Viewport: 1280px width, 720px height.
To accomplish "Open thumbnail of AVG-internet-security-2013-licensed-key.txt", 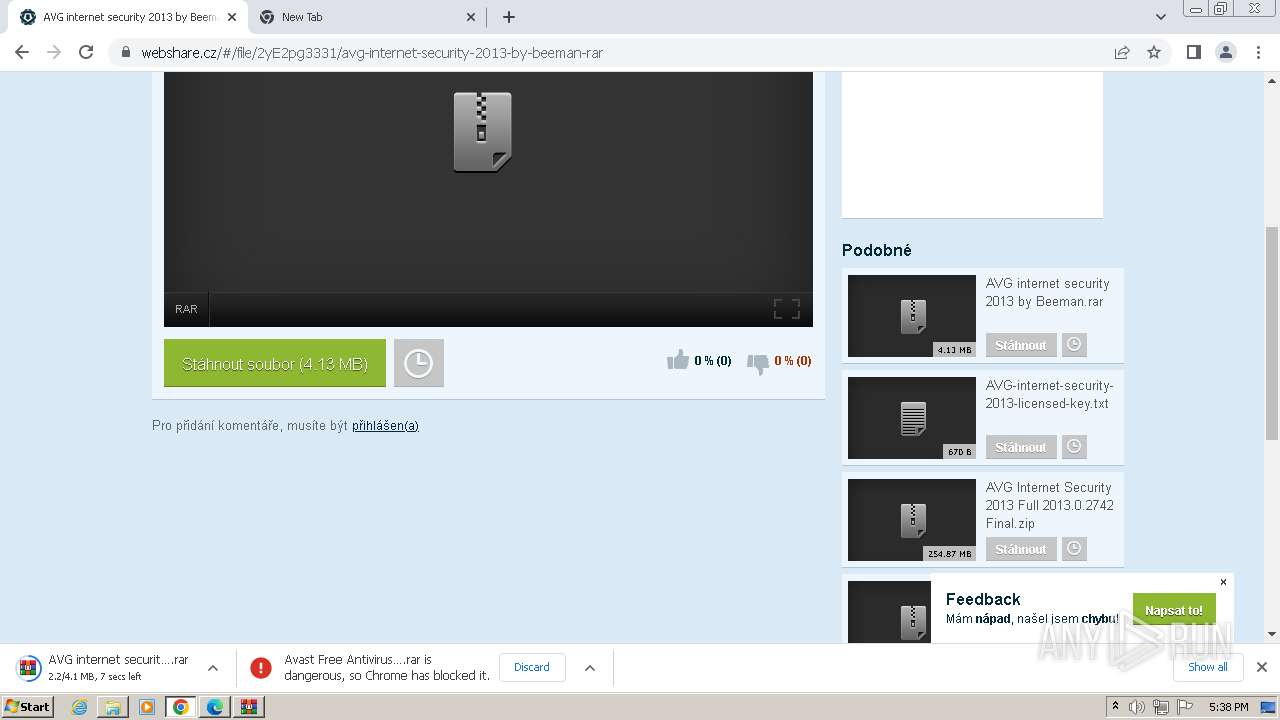I will pos(912,418).
